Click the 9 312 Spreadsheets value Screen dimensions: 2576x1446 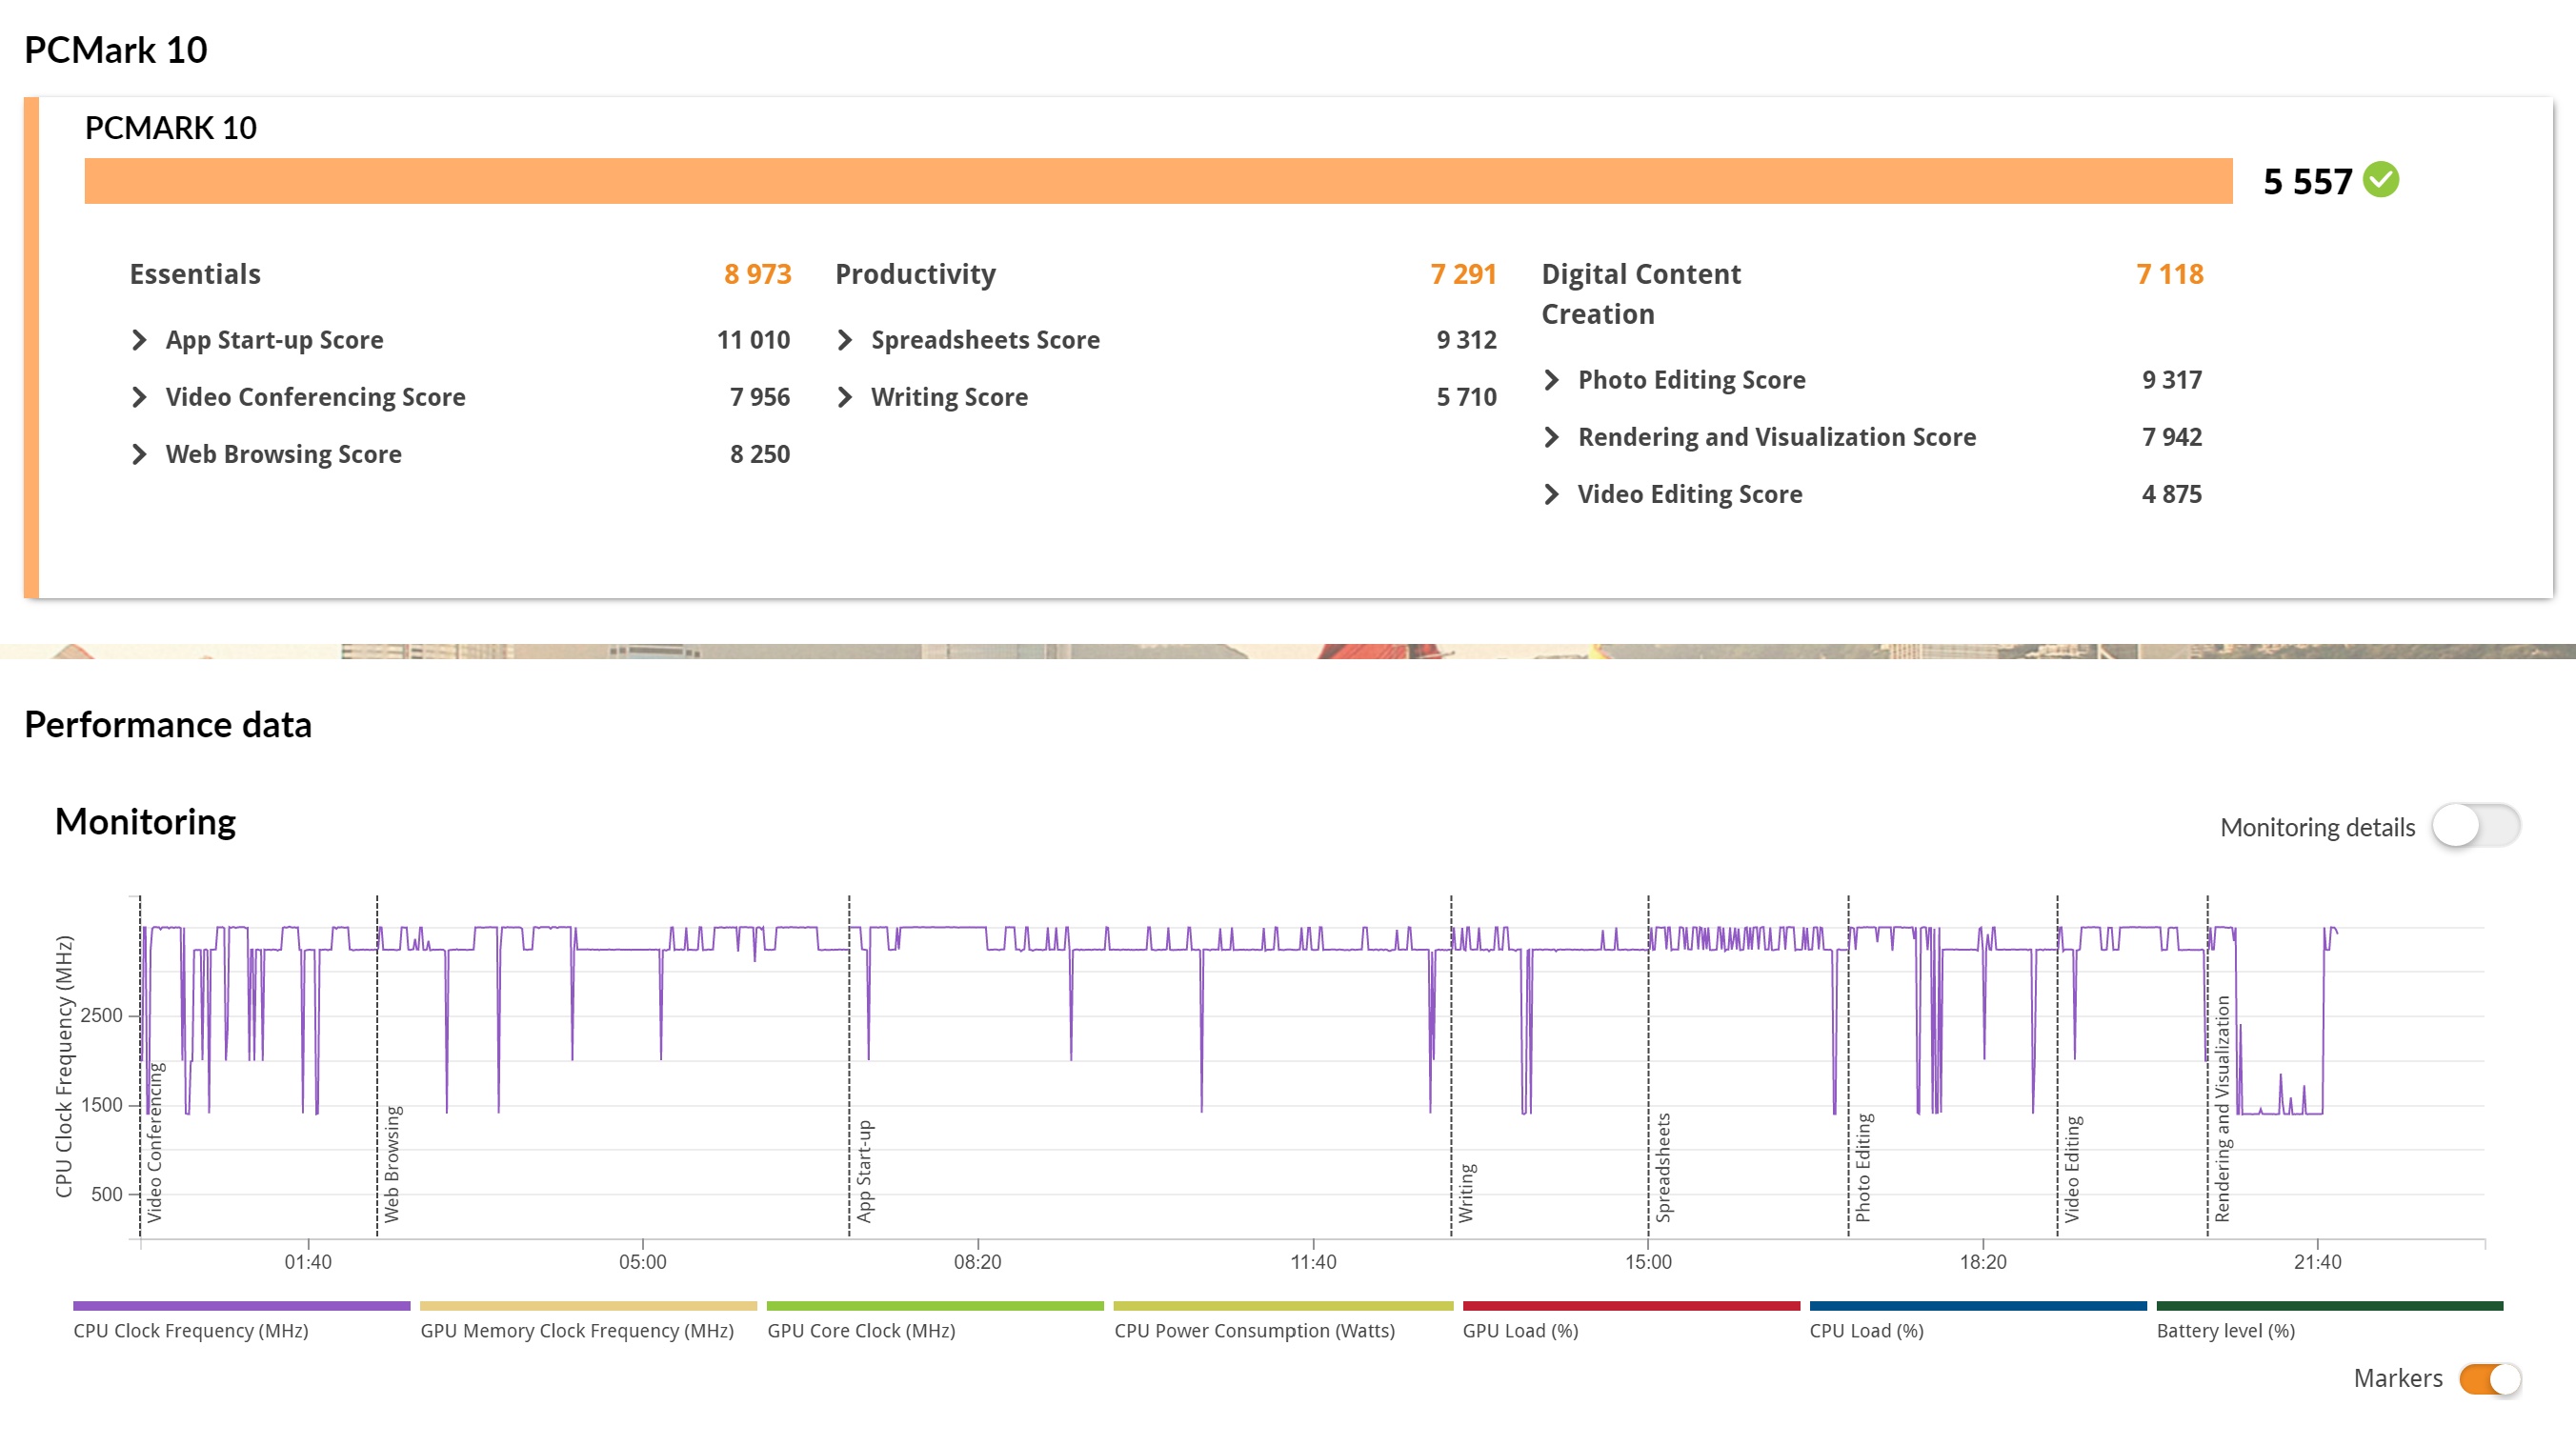(x=1466, y=340)
